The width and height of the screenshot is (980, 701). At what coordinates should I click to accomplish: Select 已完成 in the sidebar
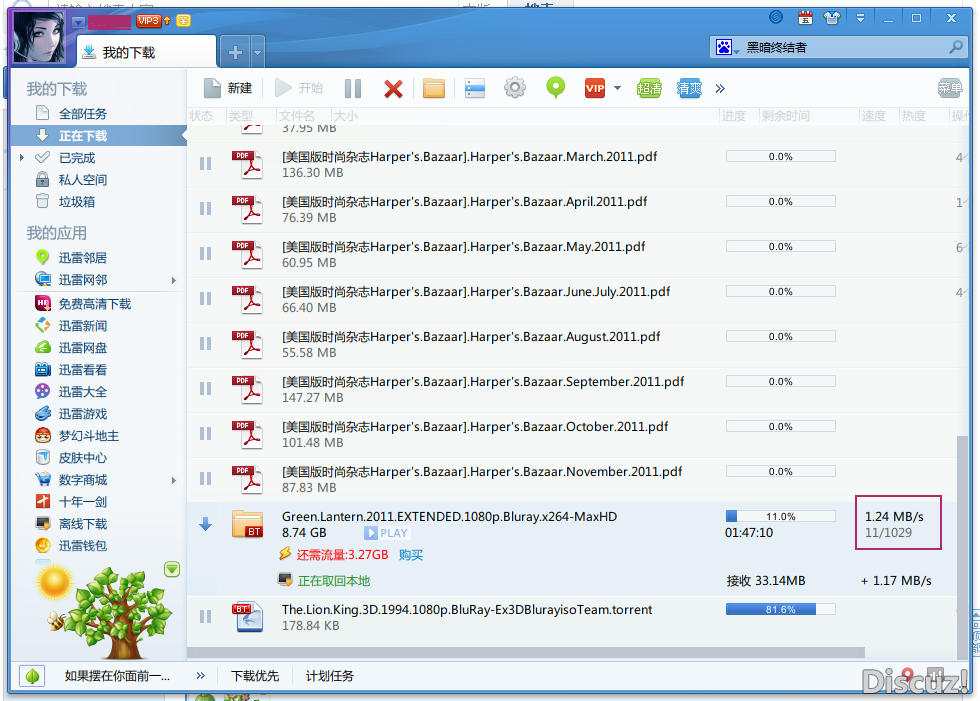click(x=78, y=157)
